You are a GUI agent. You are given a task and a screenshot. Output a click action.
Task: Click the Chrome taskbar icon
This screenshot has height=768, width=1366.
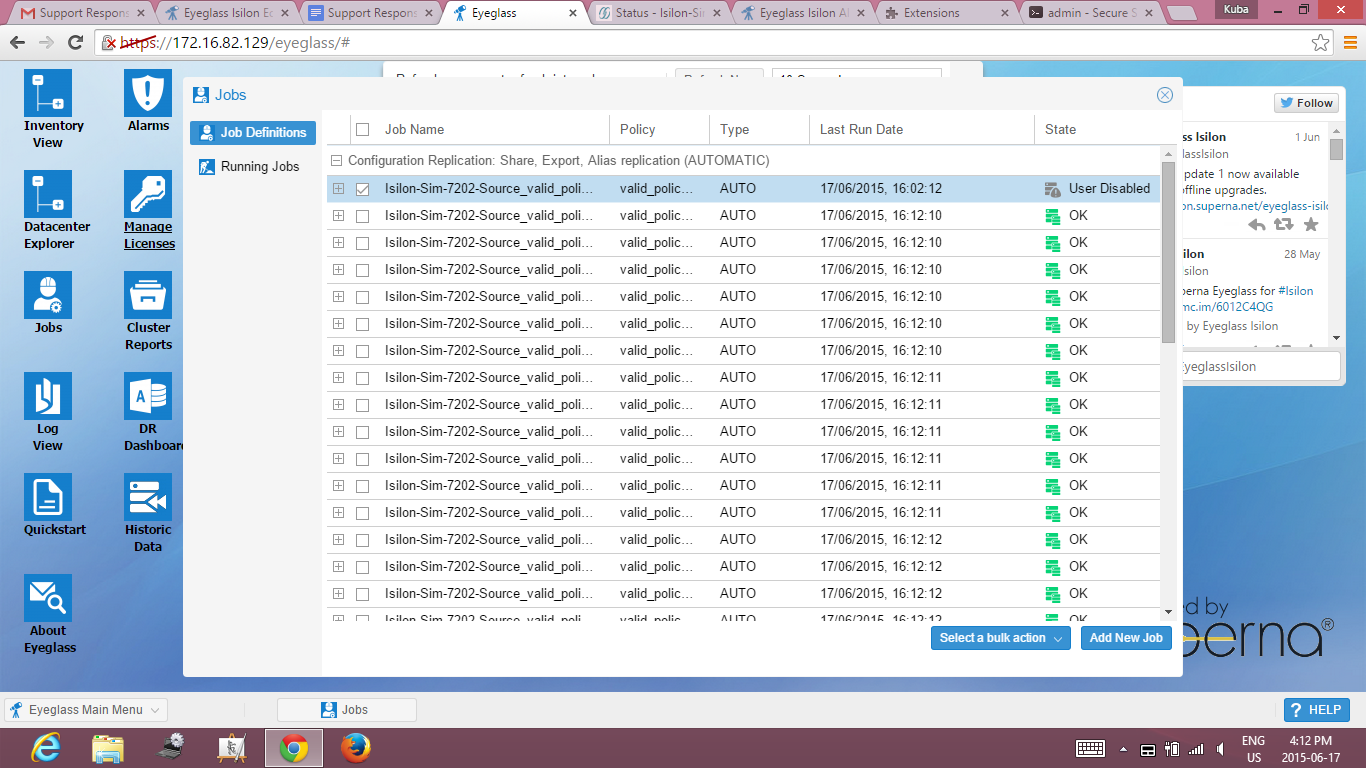coord(293,747)
